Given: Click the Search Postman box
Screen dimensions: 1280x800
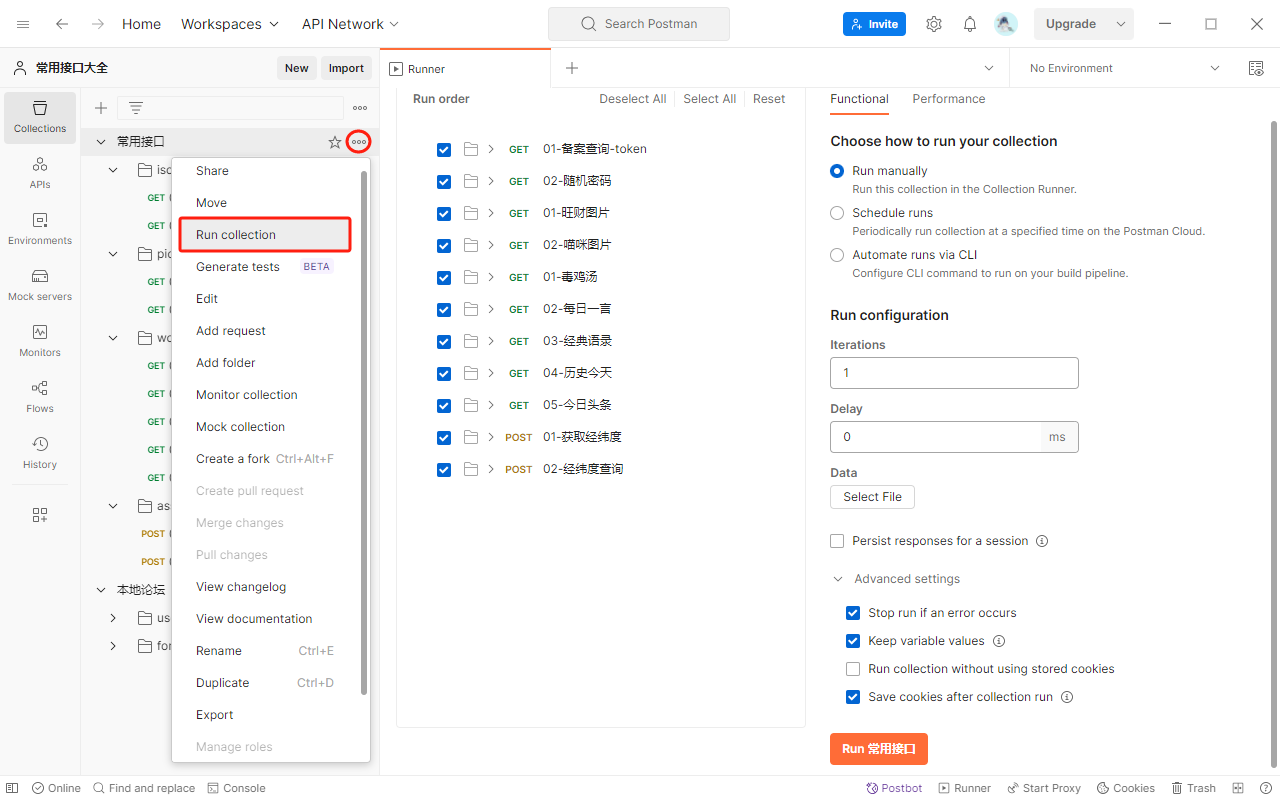Looking at the screenshot, I should pos(639,24).
